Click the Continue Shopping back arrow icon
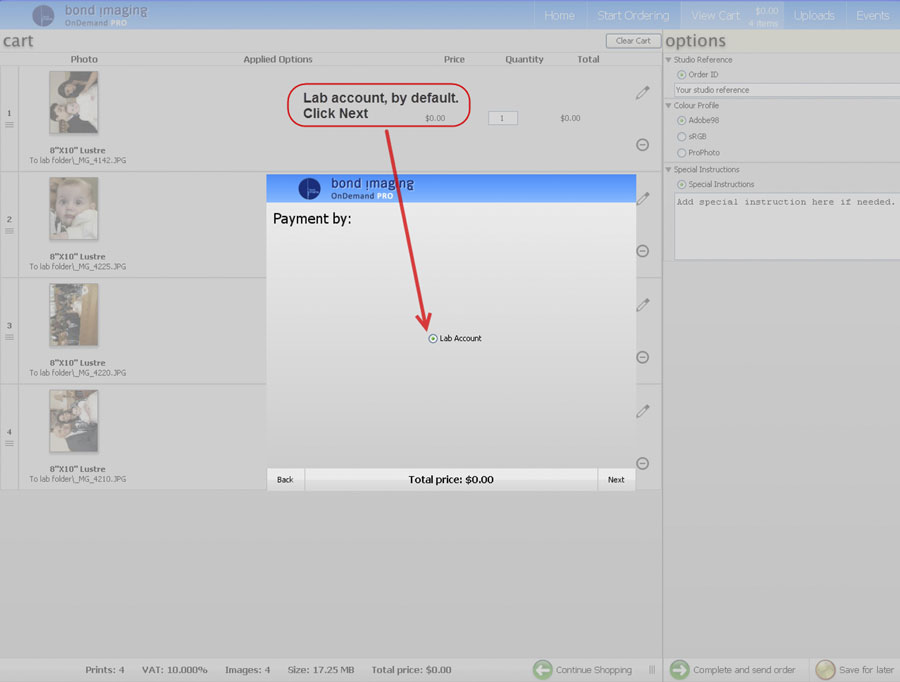The height and width of the screenshot is (682, 900). pos(542,669)
